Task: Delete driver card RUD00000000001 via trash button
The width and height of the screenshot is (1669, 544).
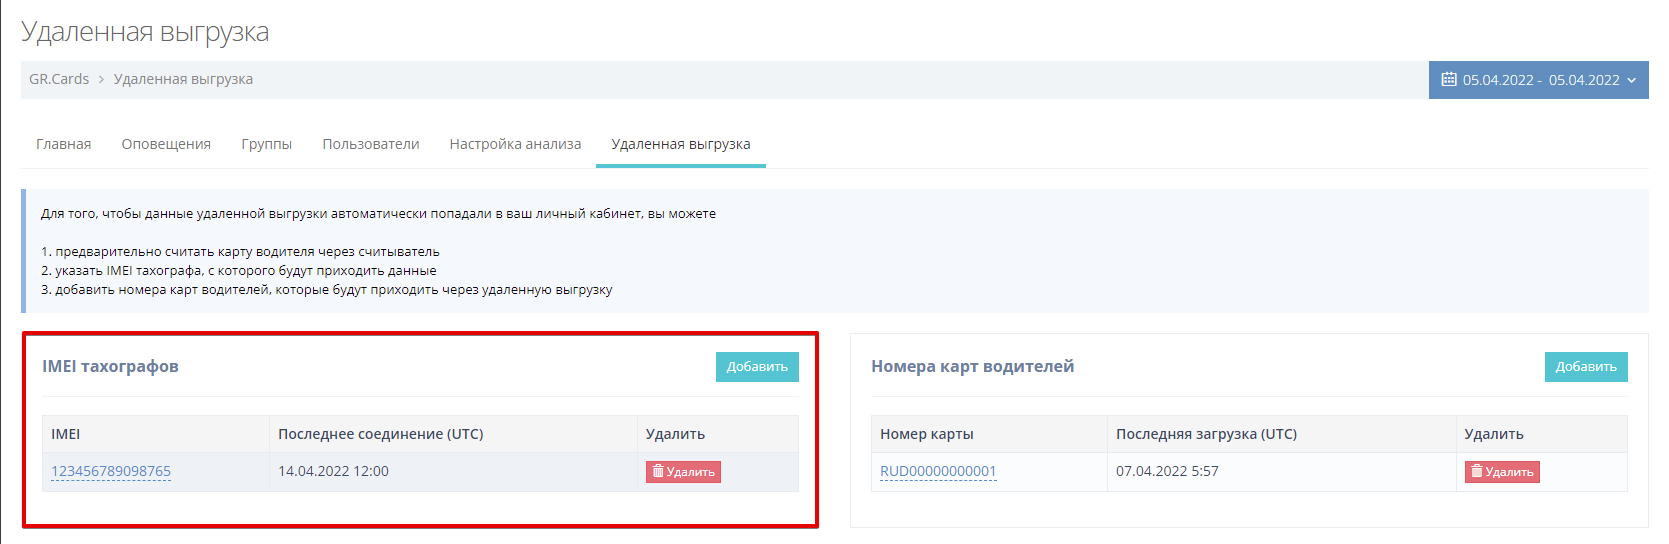Action: tap(1501, 472)
